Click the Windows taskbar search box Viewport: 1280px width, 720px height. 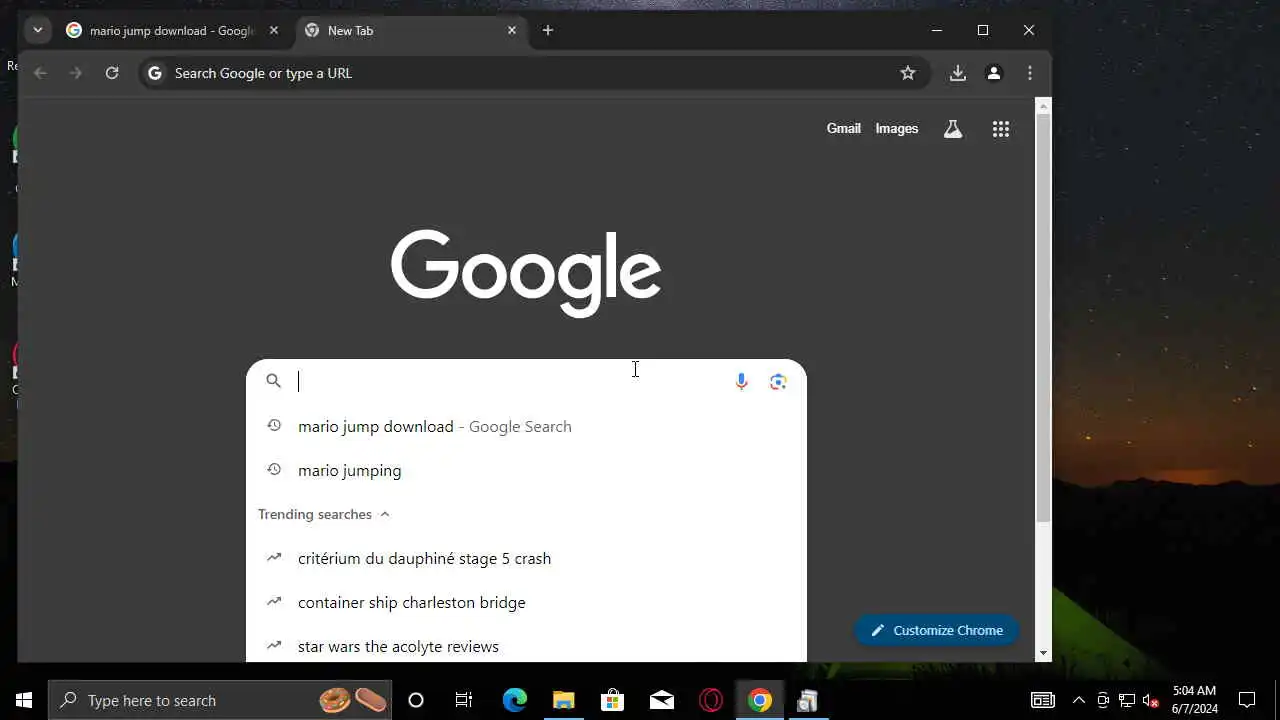[220, 700]
